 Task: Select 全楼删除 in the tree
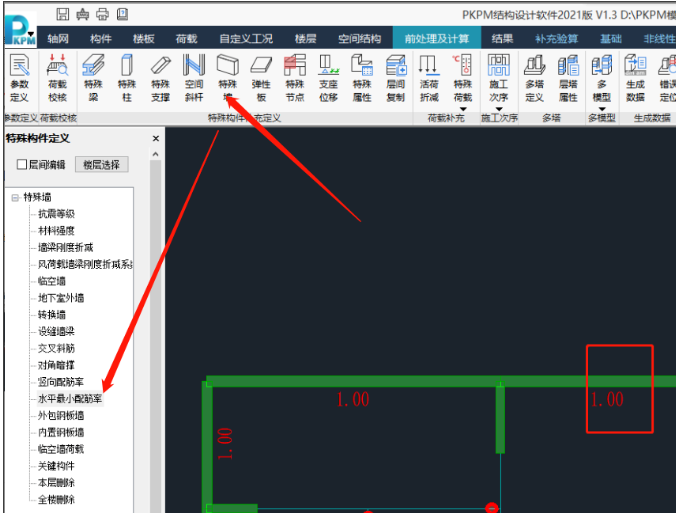pyautogui.click(x=56, y=500)
